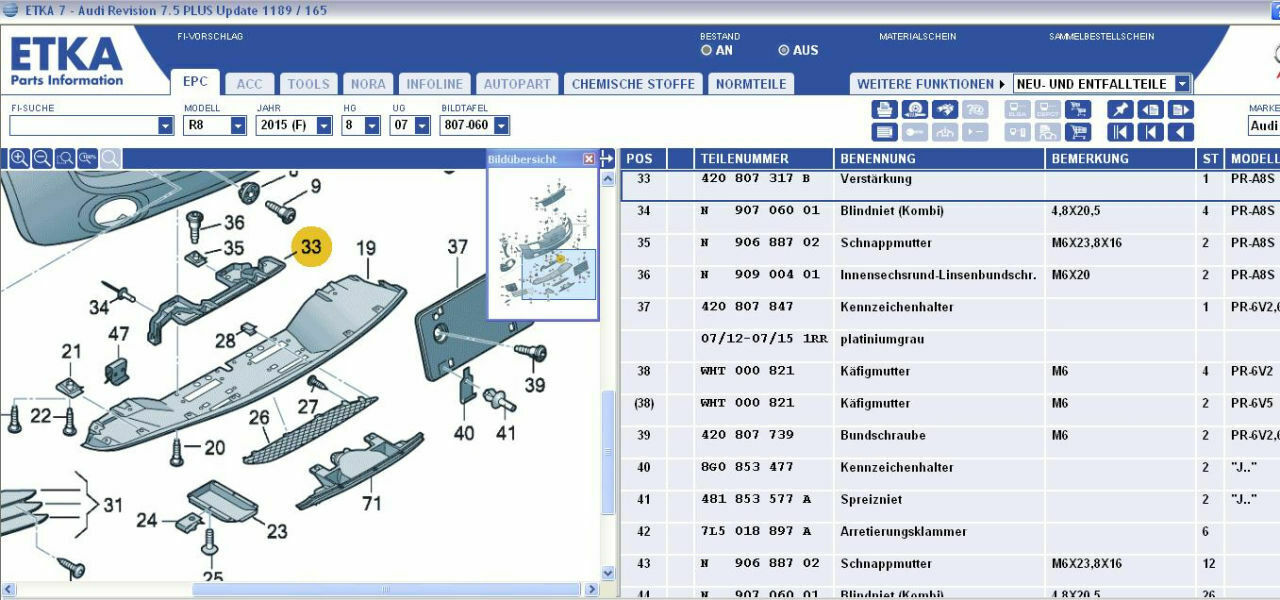Switch to the TOOLS tab
Image resolution: width=1280 pixels, height=600 pixels.
pyautogui.click(x=308, y=84)
